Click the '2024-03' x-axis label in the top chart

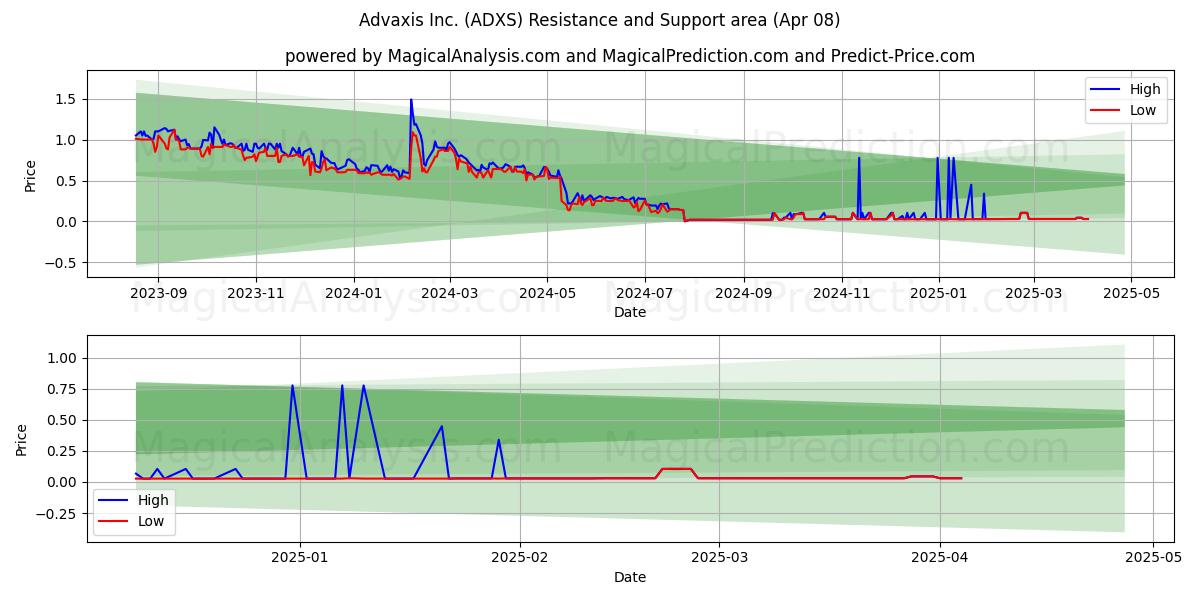tap(449, 294)
